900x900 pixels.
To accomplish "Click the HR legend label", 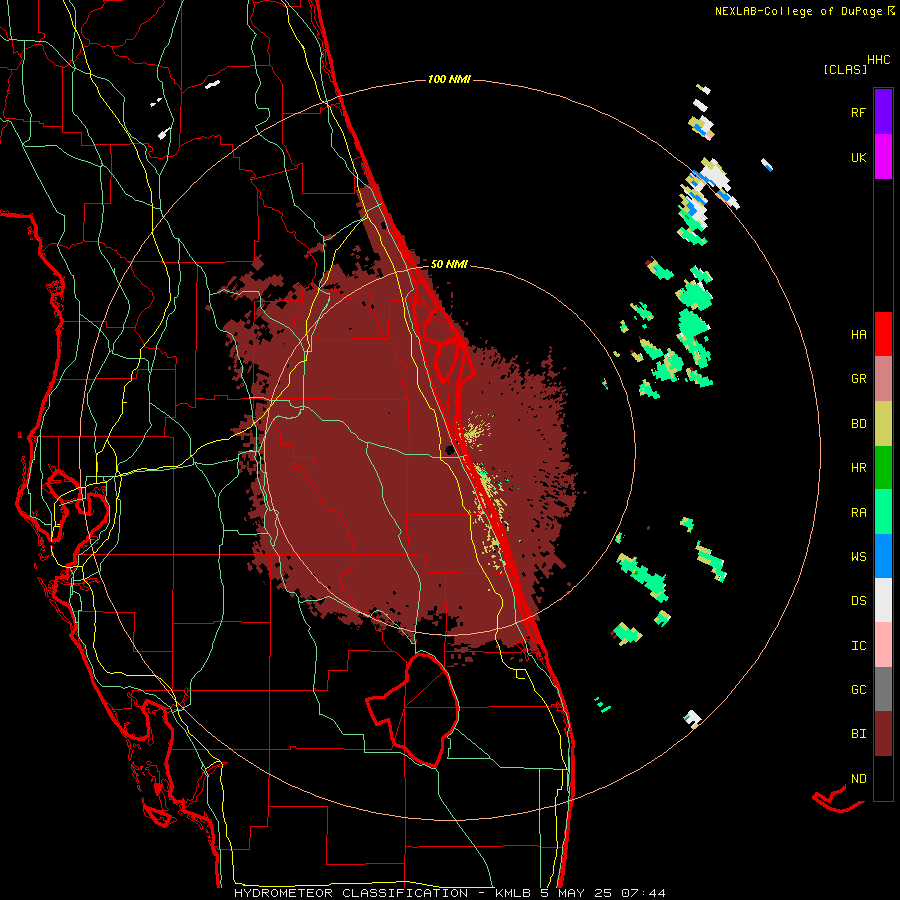I will click(x=858, y=468).
